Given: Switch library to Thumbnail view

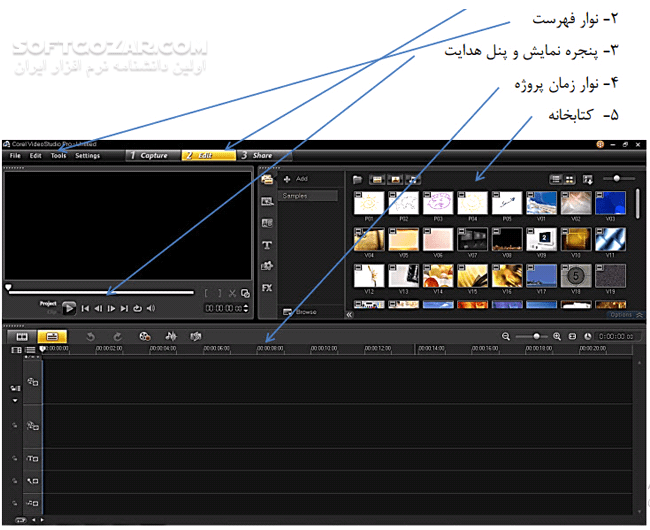Looking at the screenshot, I should 570,179.
